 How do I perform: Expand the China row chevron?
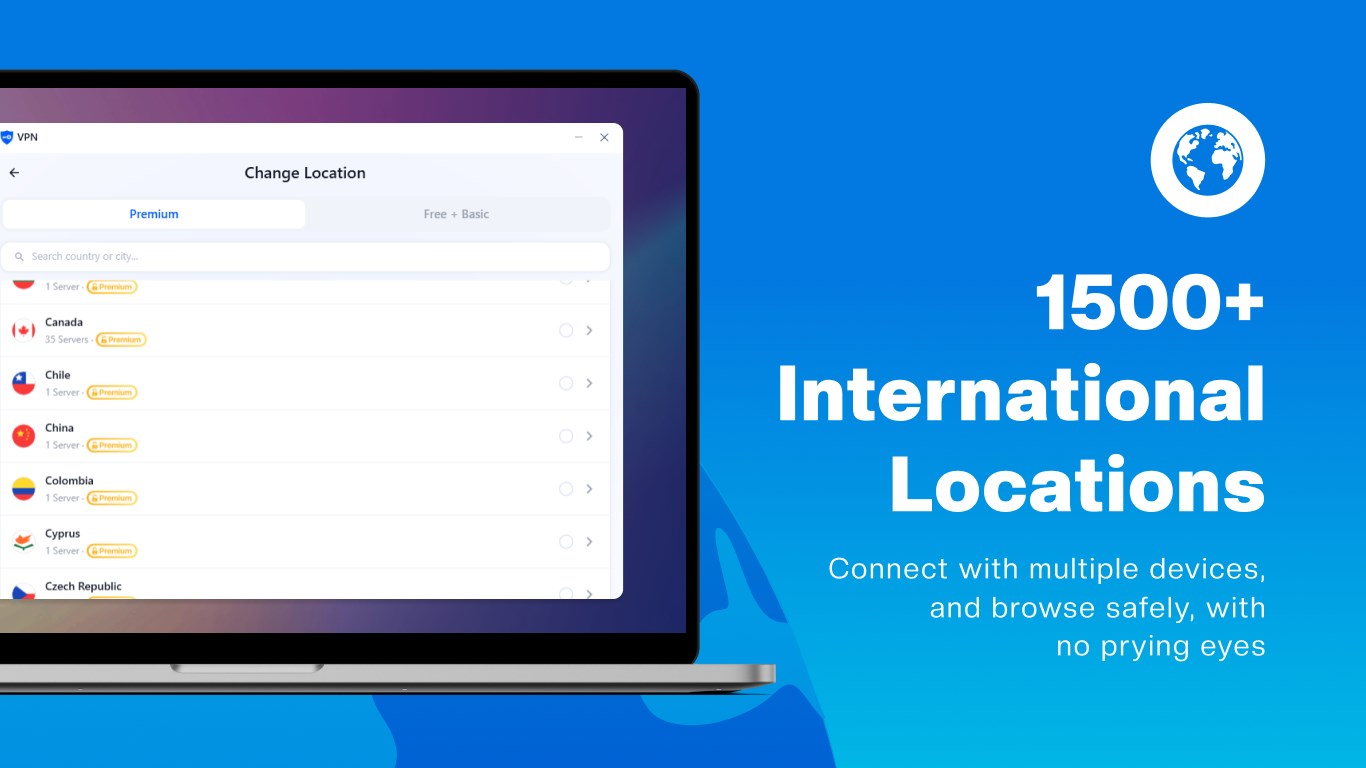590,436
